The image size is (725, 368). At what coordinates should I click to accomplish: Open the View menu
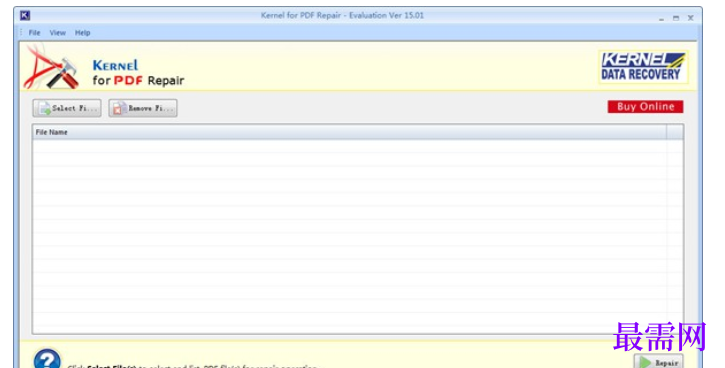coord(57,33)
